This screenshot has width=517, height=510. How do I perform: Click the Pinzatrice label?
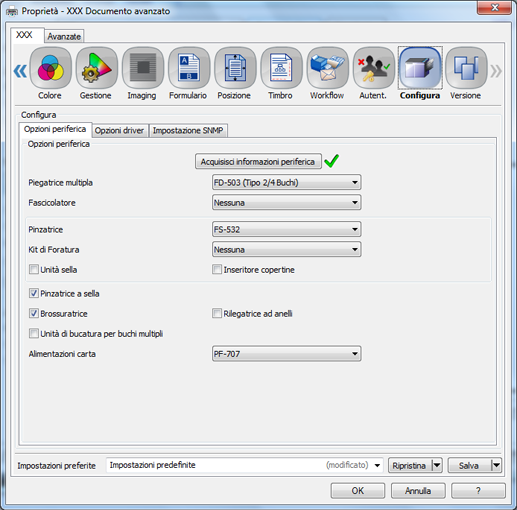coord(46,230)
